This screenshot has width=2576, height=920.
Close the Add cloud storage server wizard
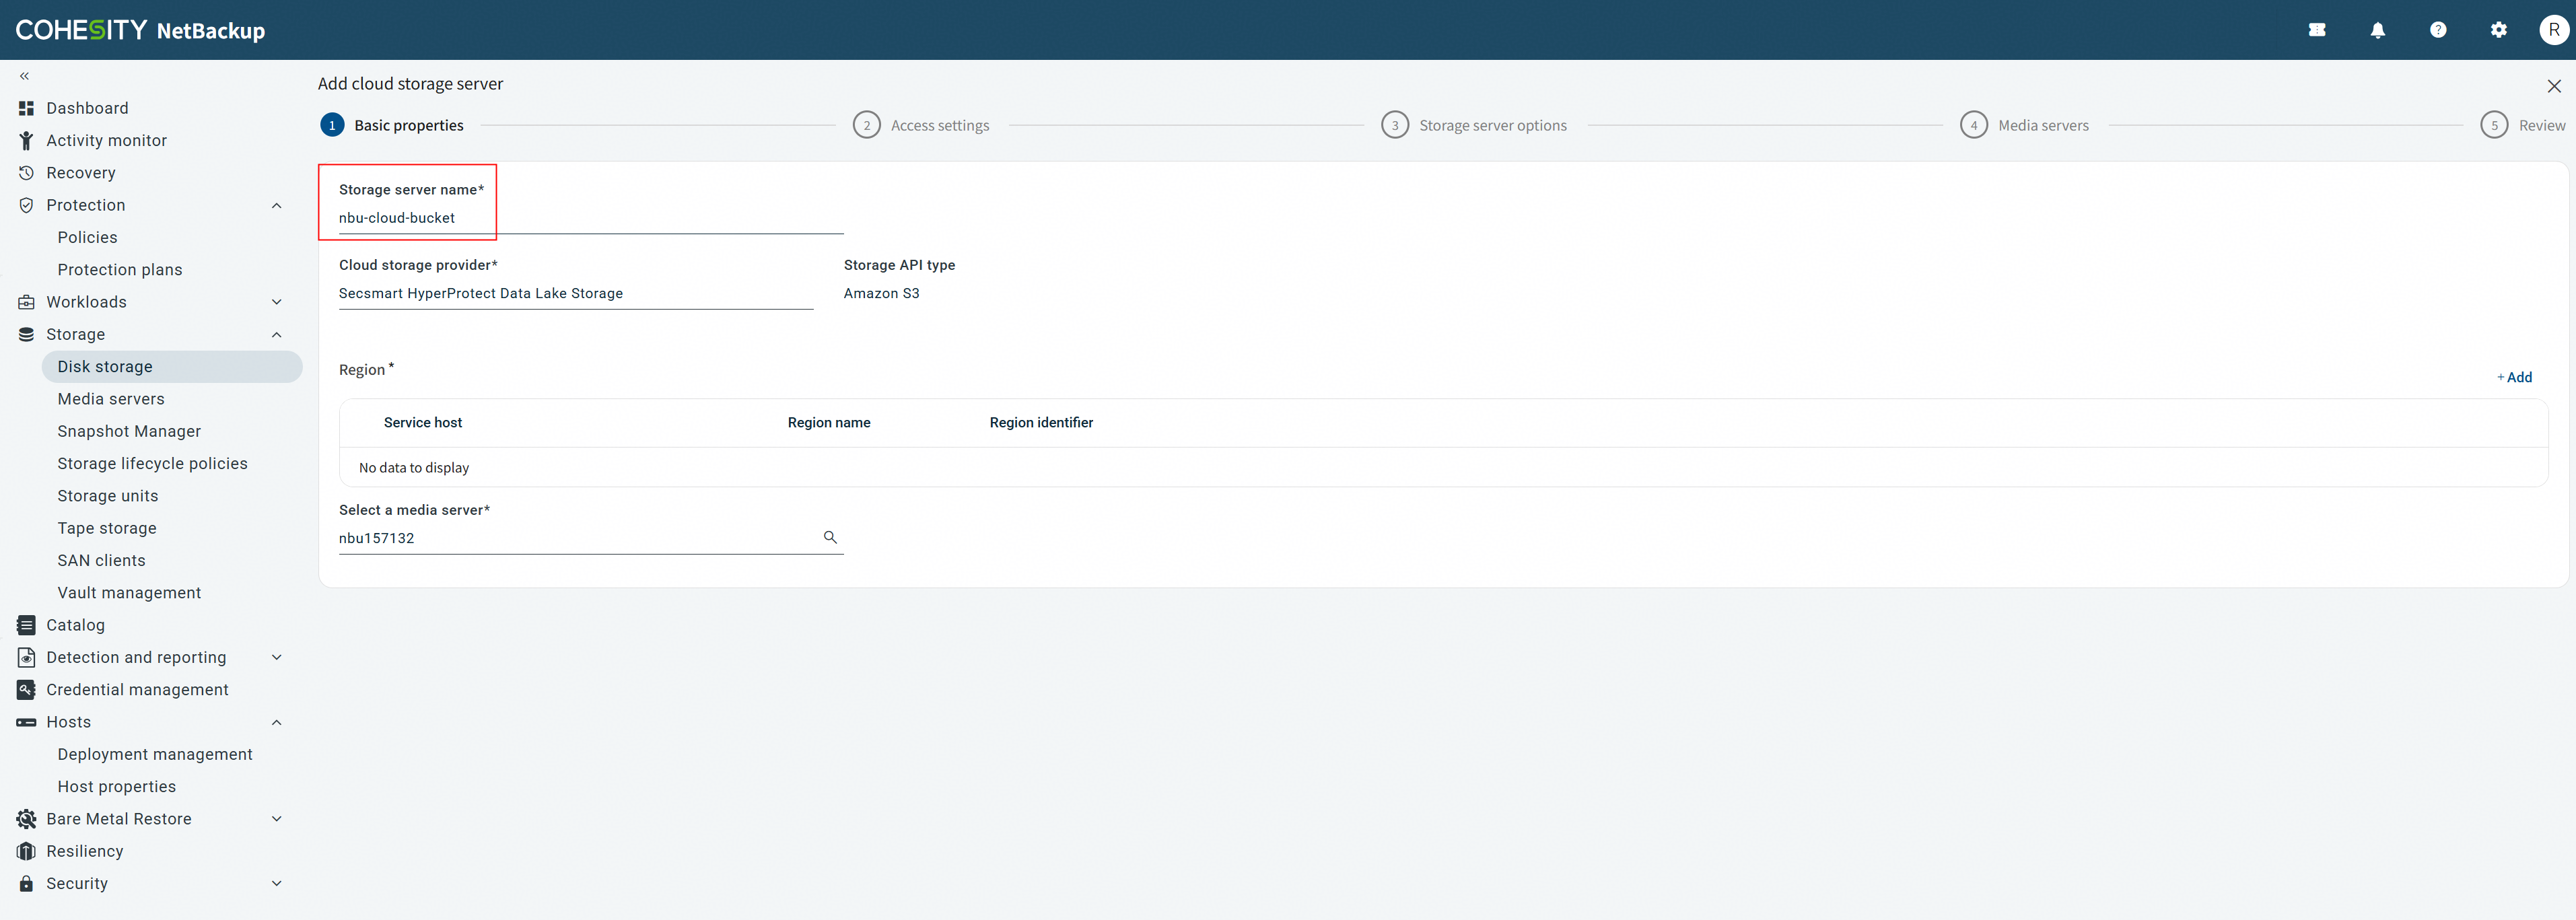[x=2554, y=86]
